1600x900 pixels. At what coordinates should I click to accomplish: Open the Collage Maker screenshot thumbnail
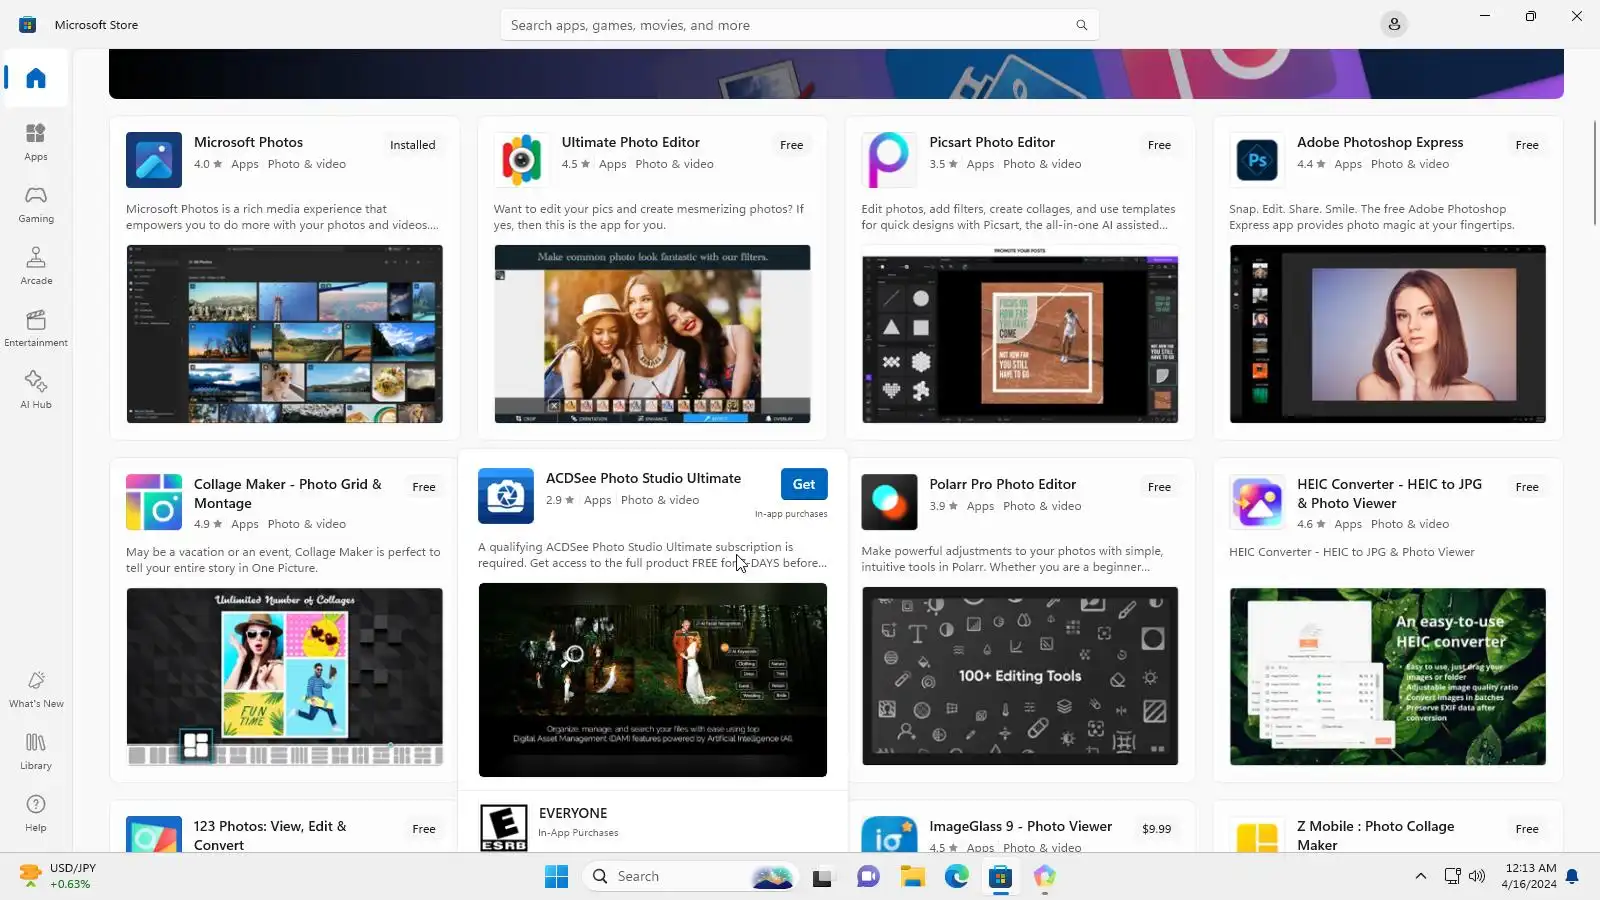click(285, 677)
